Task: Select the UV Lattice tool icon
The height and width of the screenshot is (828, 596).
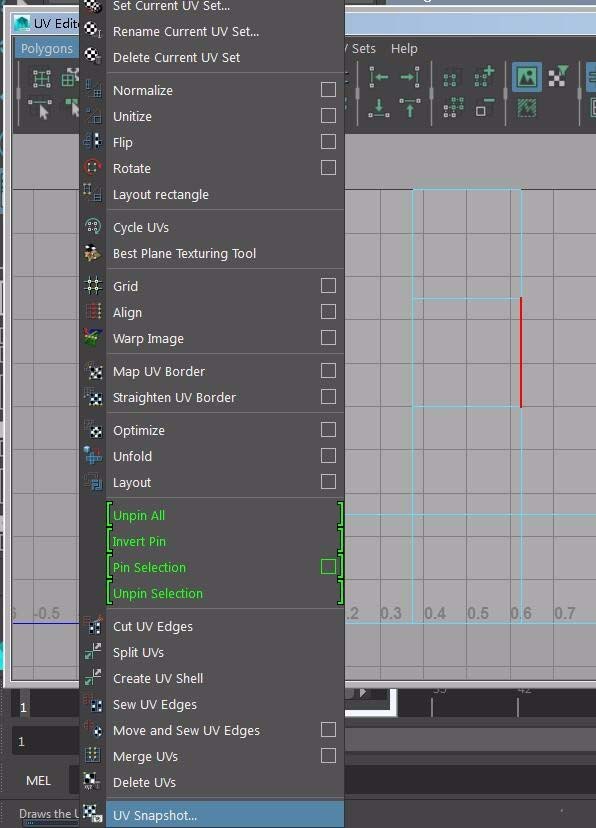Action: click(x=42, y=79)
